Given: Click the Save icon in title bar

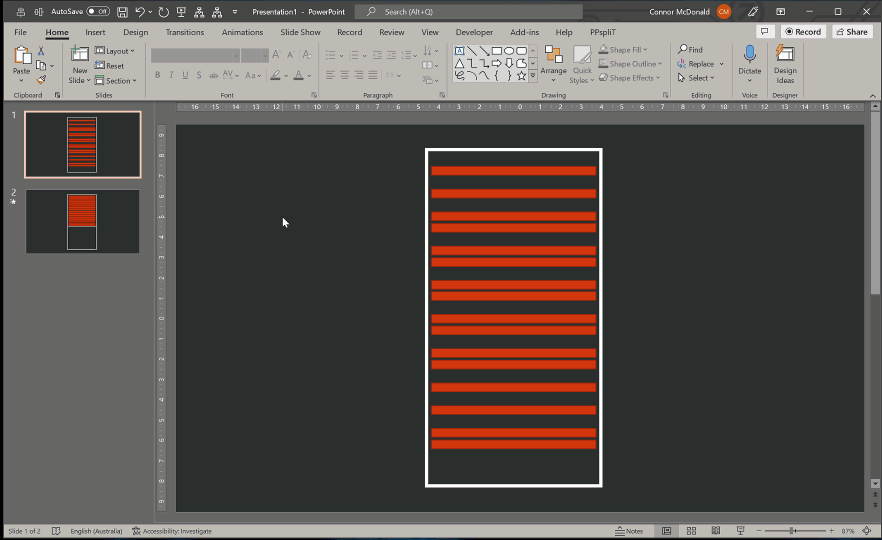Looking at the screenshot, I should point(122,12).
